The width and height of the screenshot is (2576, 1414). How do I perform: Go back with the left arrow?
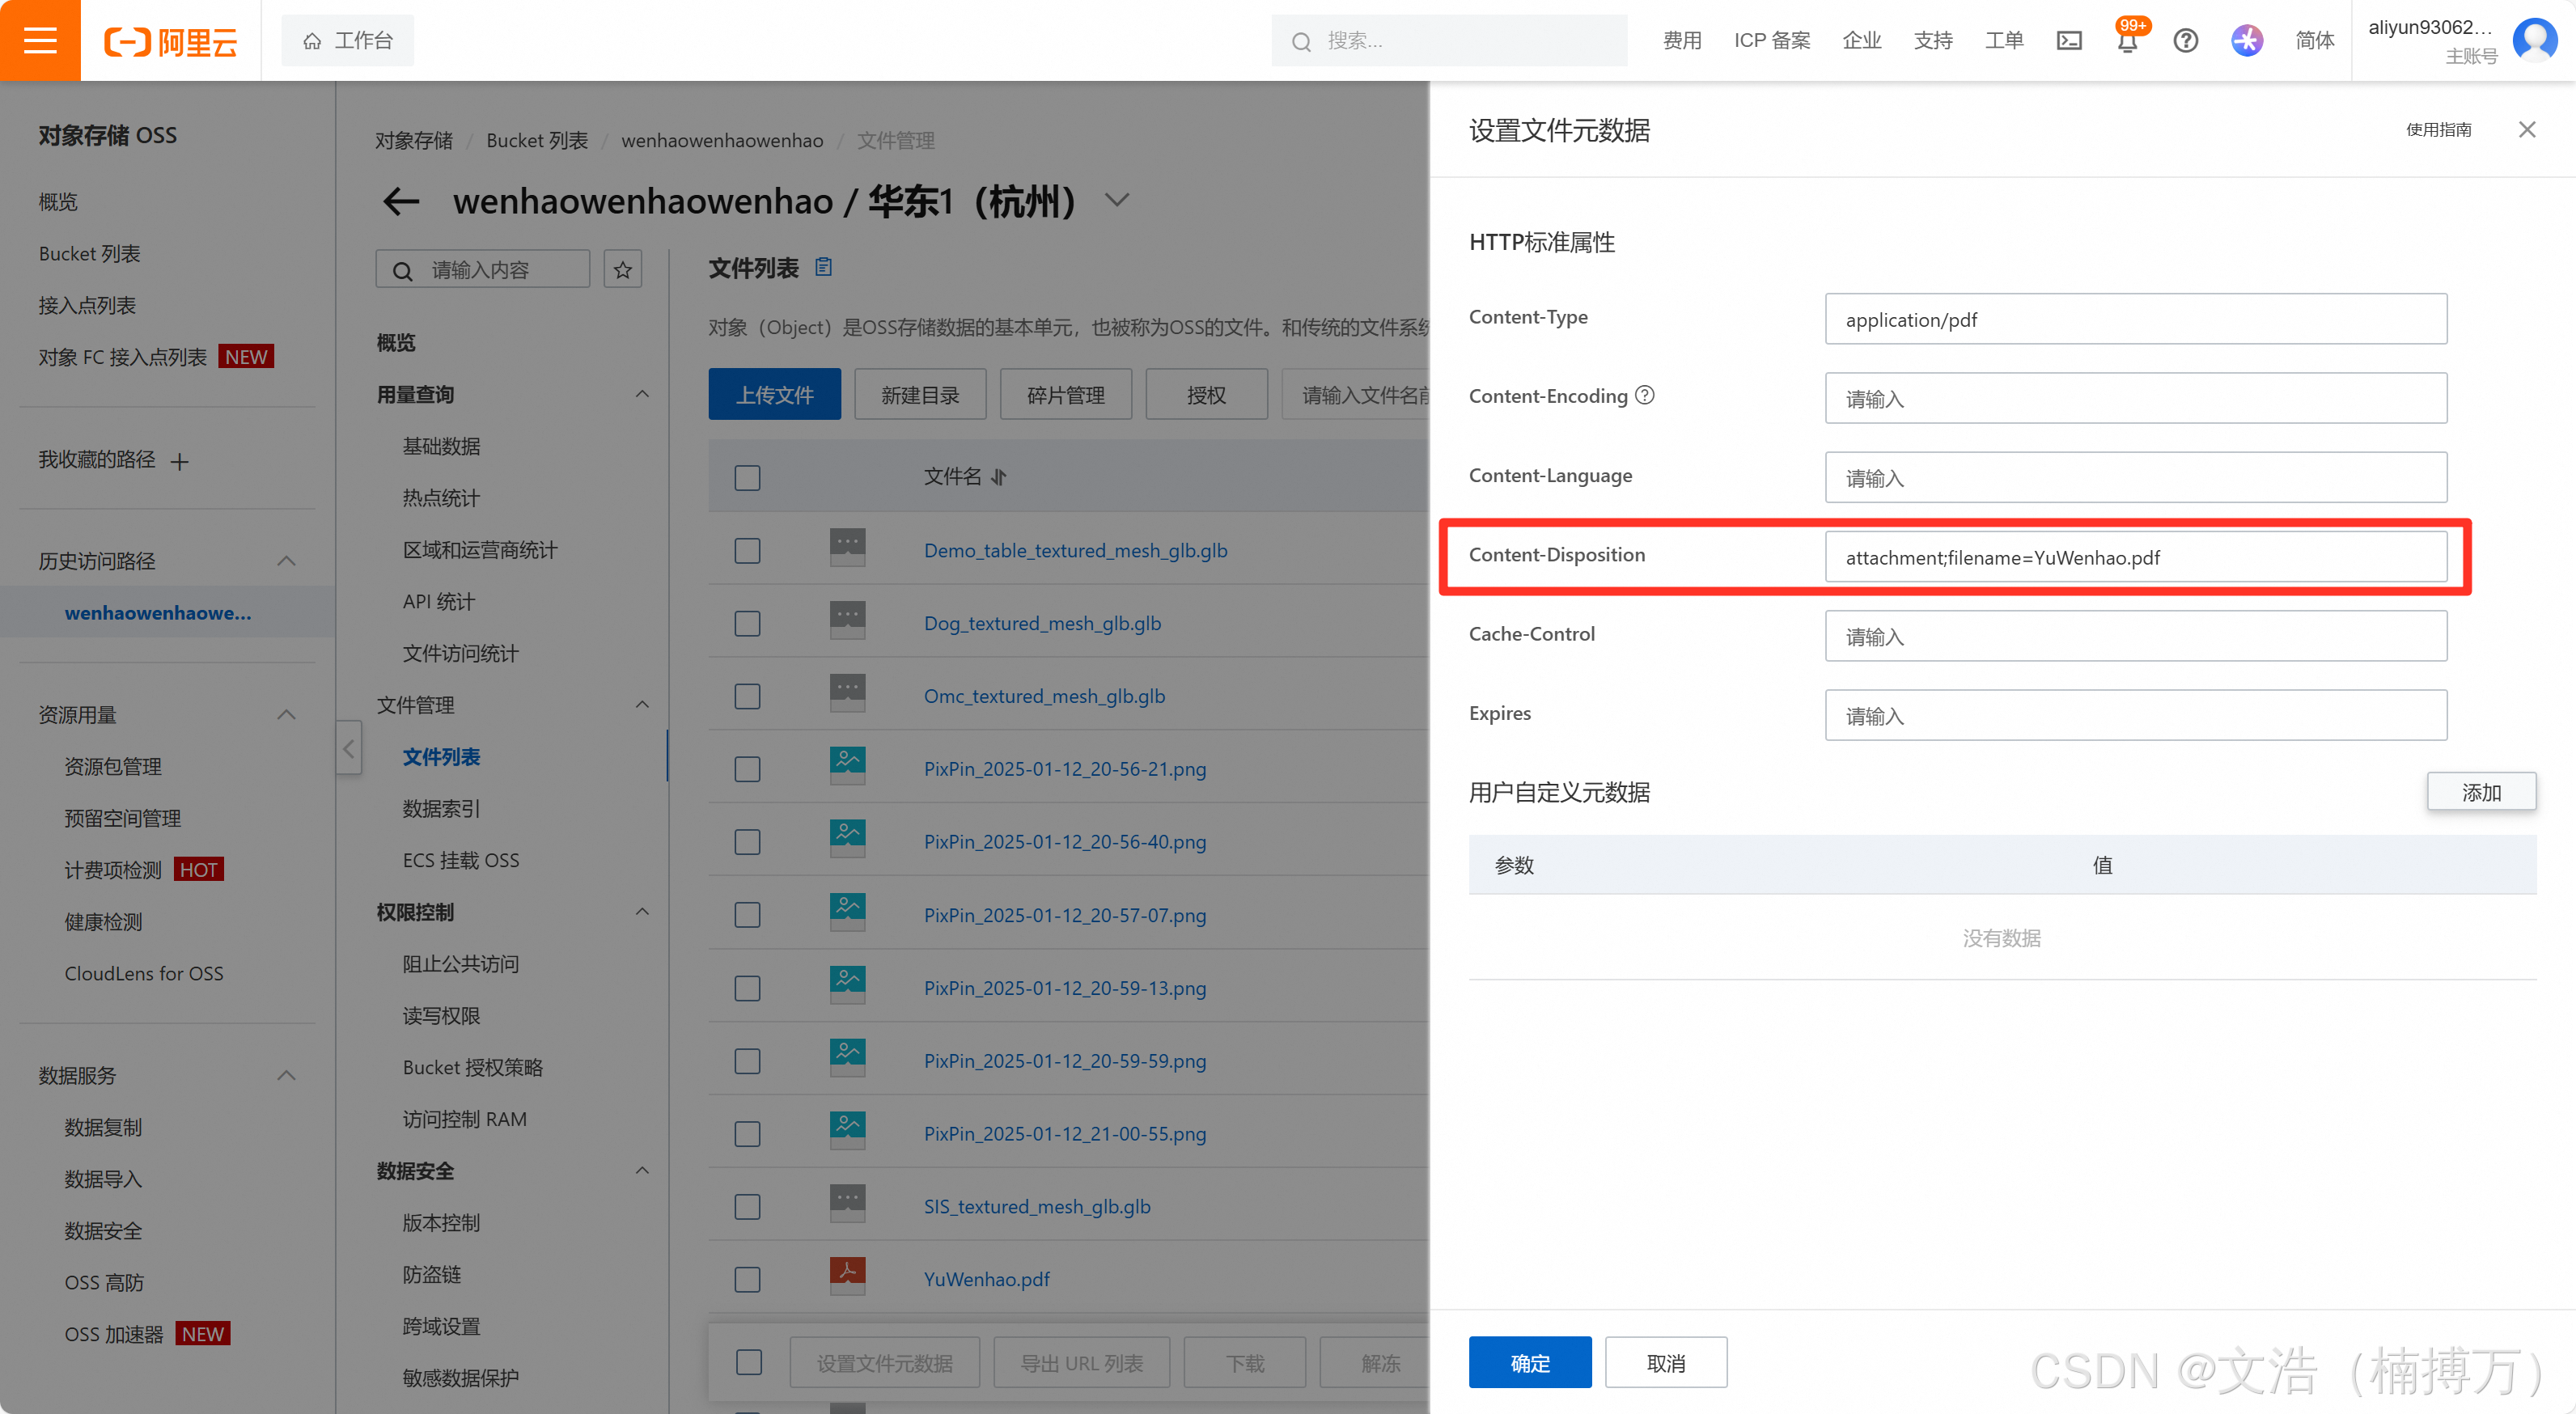[402, 201]
